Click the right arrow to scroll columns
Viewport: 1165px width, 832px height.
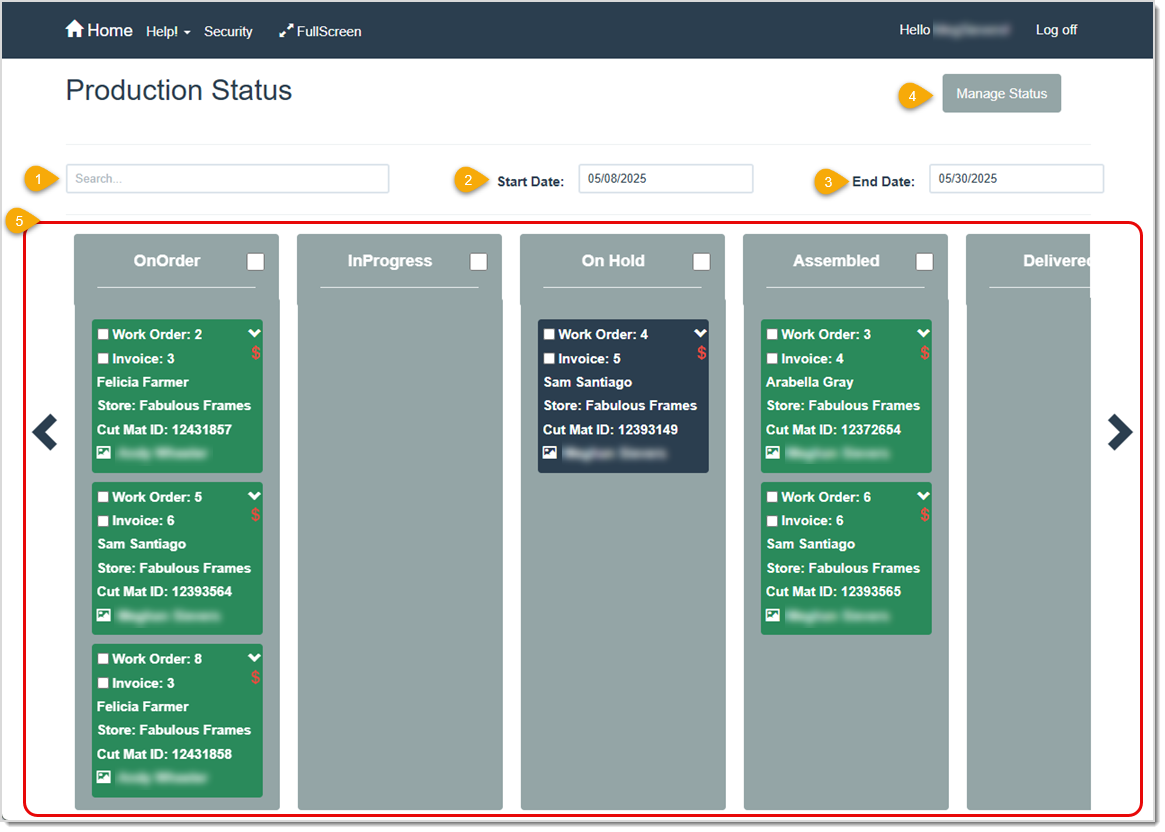pyautogui.click(x=1119, y=432)
